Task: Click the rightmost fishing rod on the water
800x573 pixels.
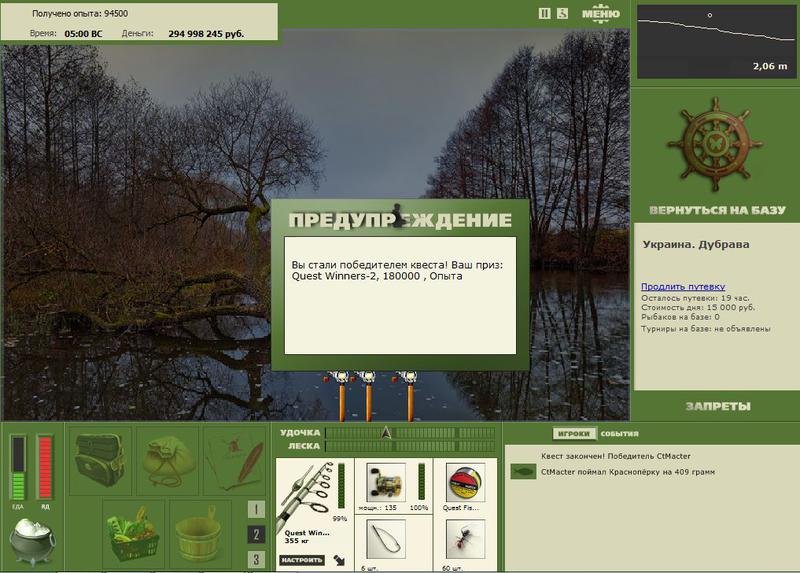Action: click(410, 396)
